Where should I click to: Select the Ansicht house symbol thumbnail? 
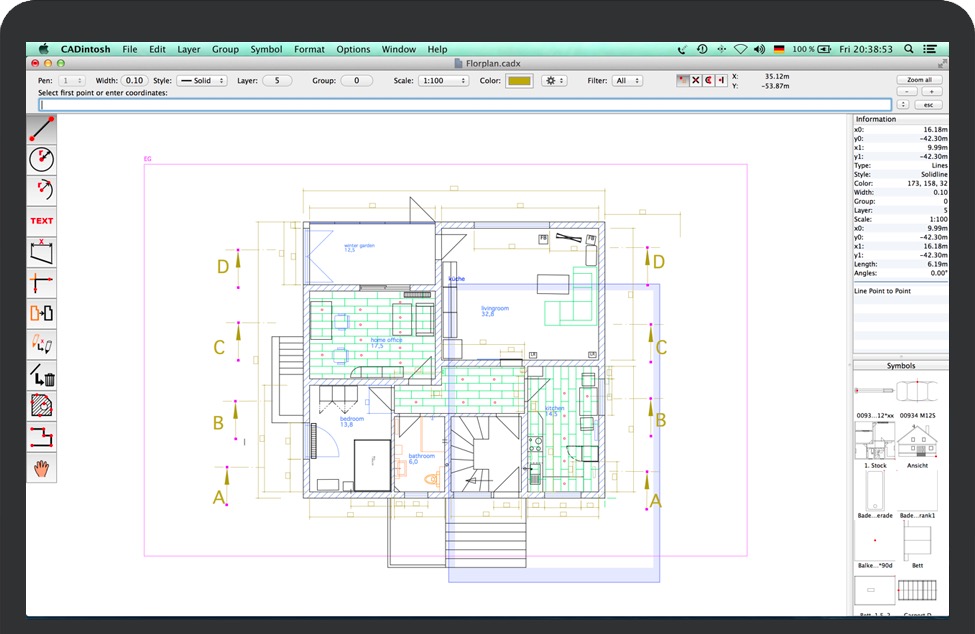click(918, 441)
